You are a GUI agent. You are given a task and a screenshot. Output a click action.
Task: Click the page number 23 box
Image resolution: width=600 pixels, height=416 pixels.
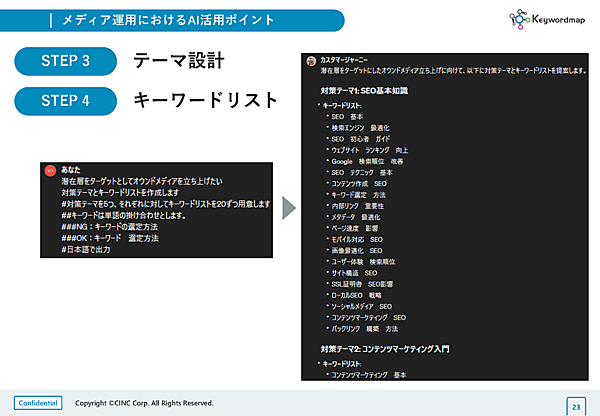coord(576,406)
